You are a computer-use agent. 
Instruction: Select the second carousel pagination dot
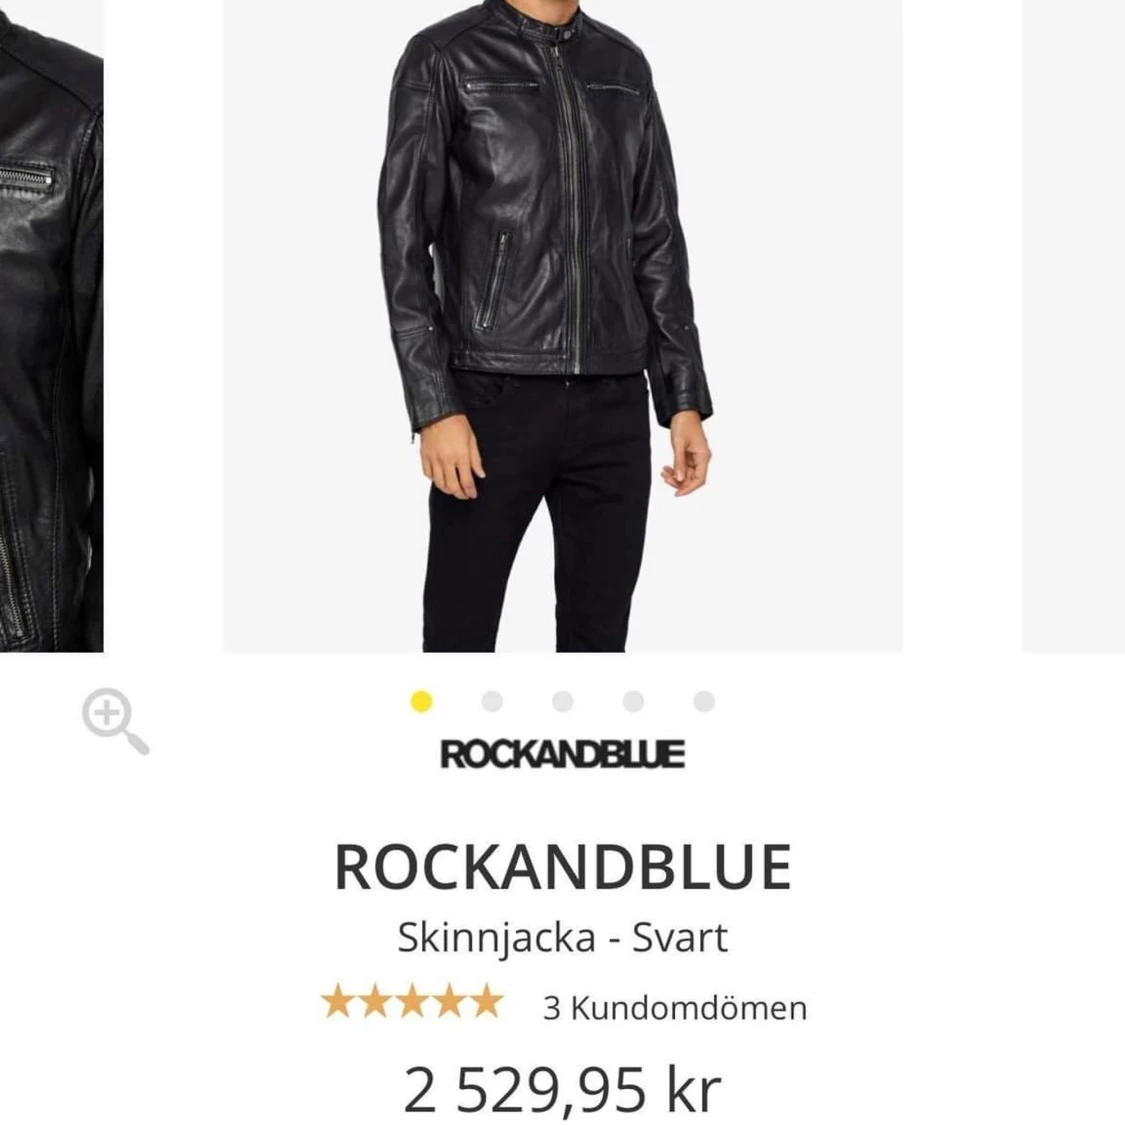pos(491,702)
